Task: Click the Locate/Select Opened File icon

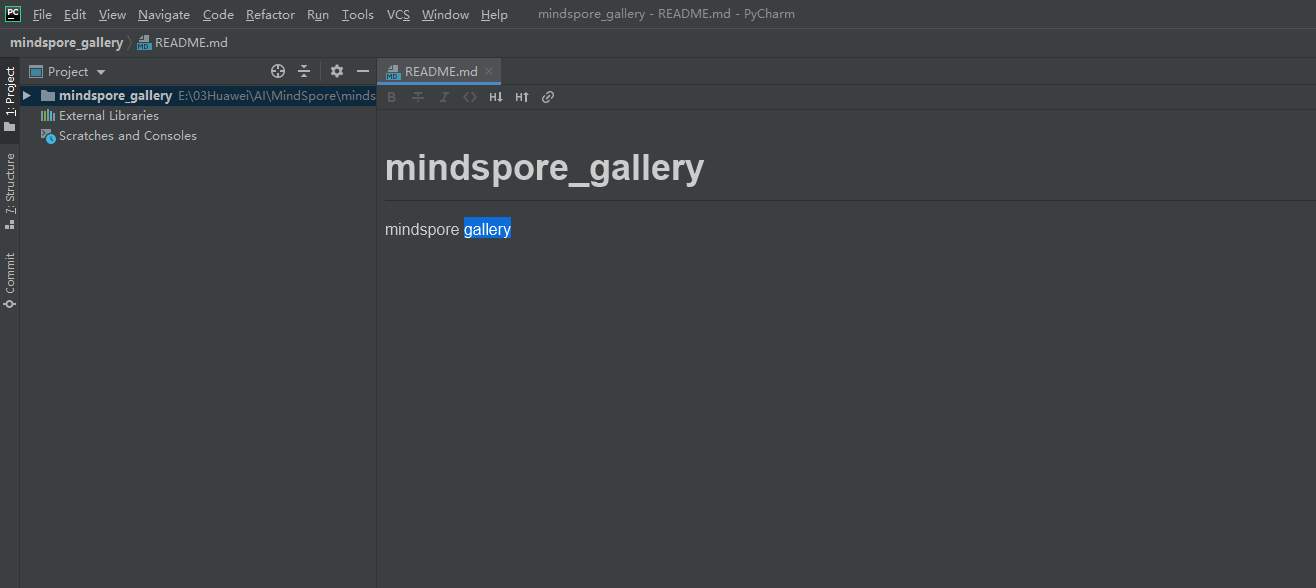Action: [278, 72]
